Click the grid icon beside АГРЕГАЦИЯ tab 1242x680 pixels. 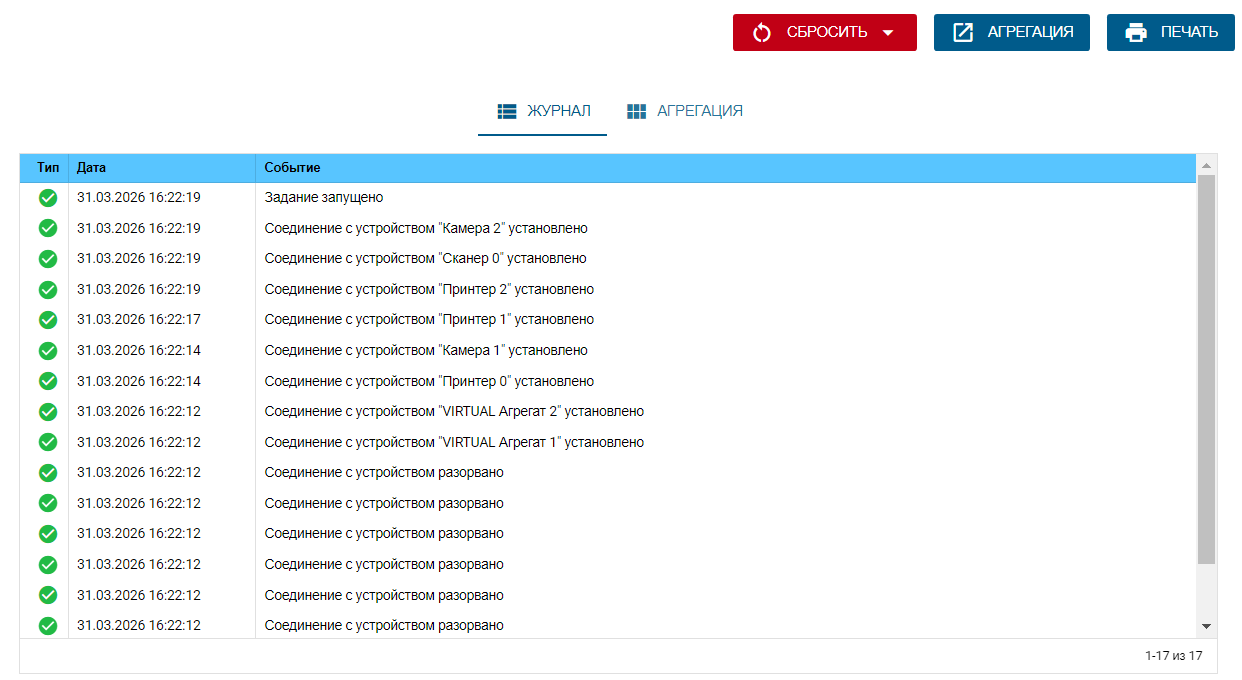(637, 111)
